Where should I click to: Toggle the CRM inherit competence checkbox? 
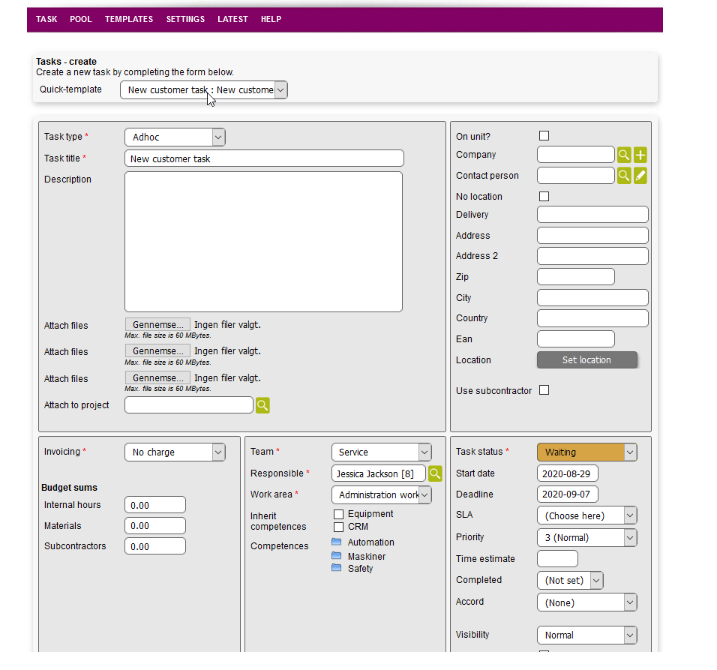click(x=339, y=526)
